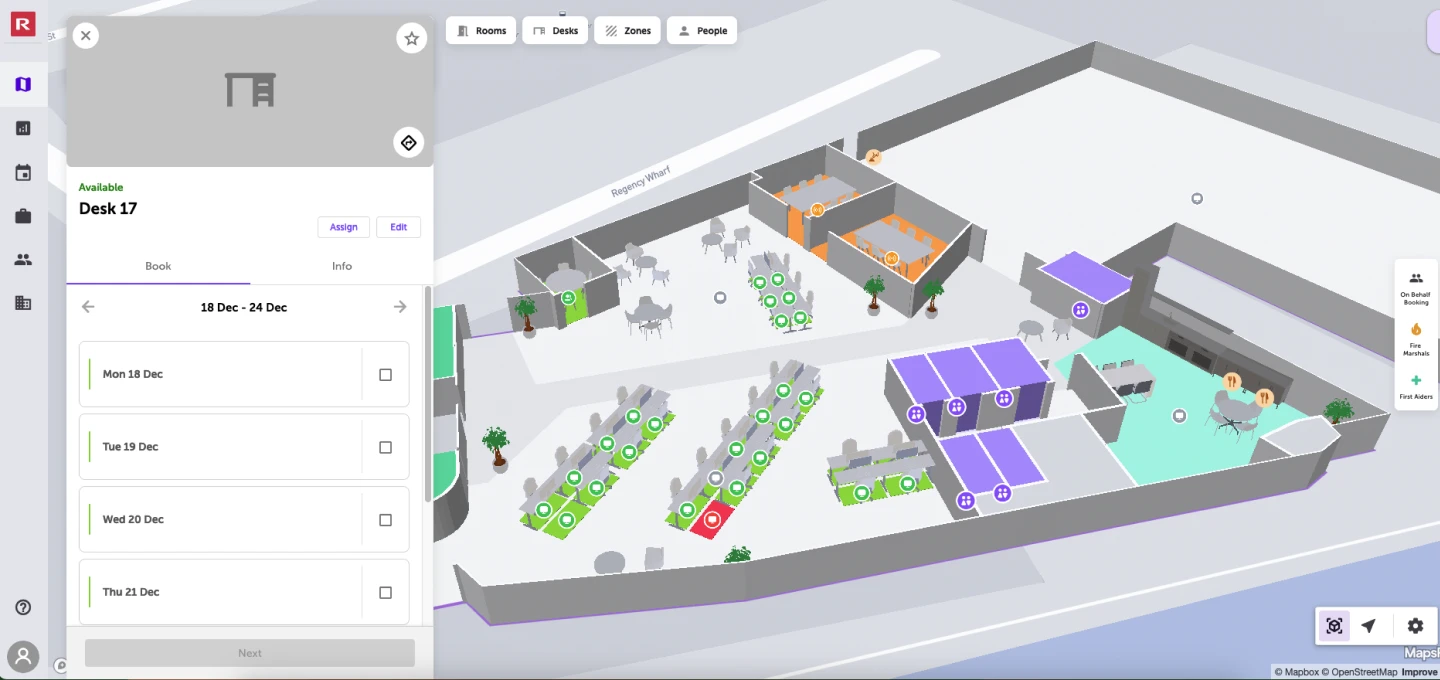Open the building directory icon in the sidebar
The image size is (1440, 680).
tap(23, 302)
